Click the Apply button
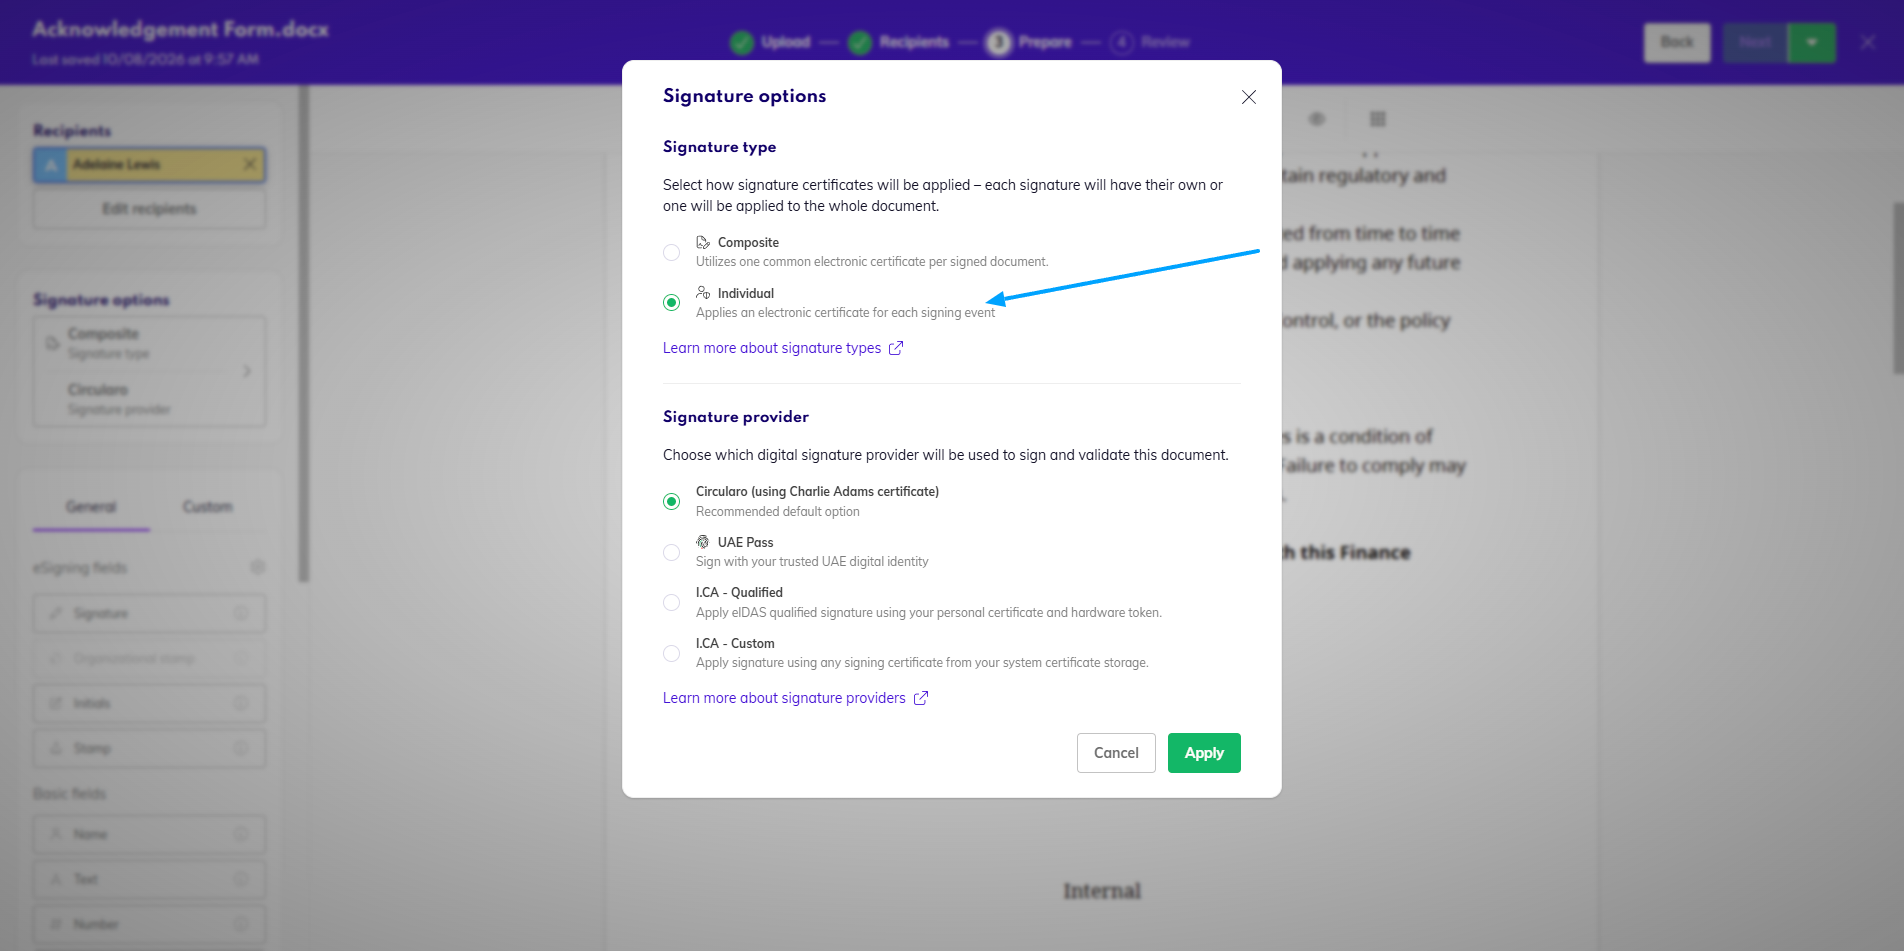1904x951 pixels. (x=1204, y=753)
